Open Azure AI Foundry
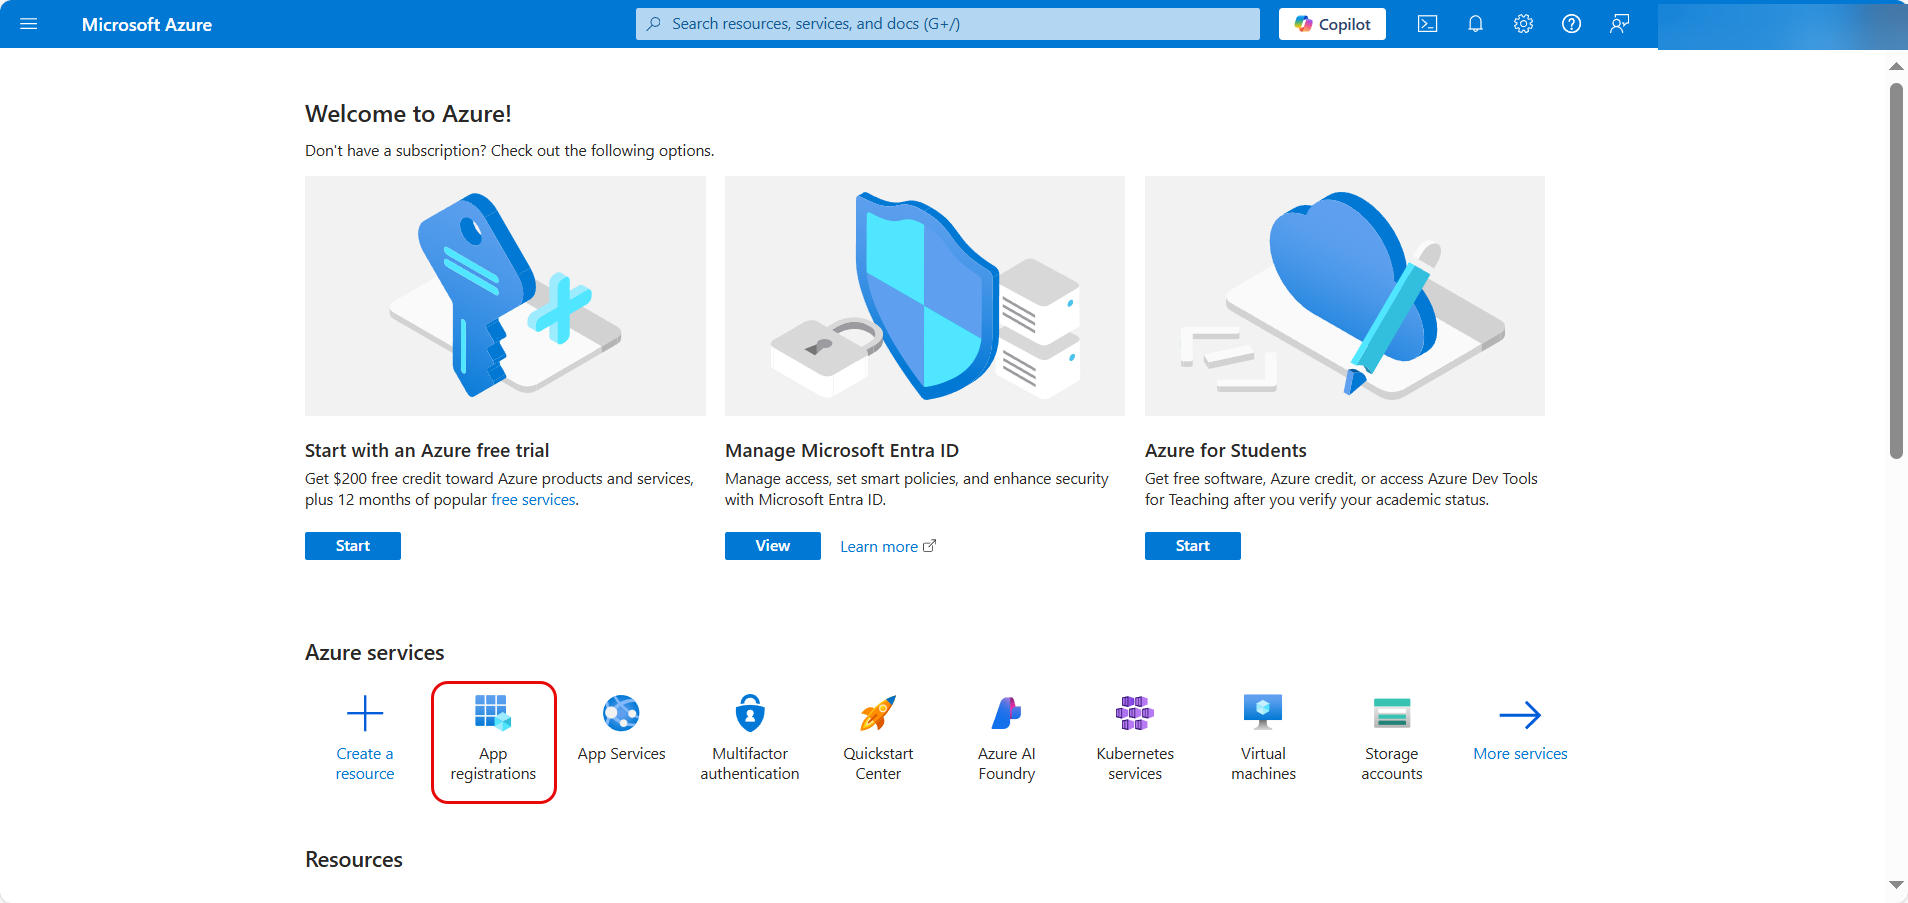 coord(1006,741)
